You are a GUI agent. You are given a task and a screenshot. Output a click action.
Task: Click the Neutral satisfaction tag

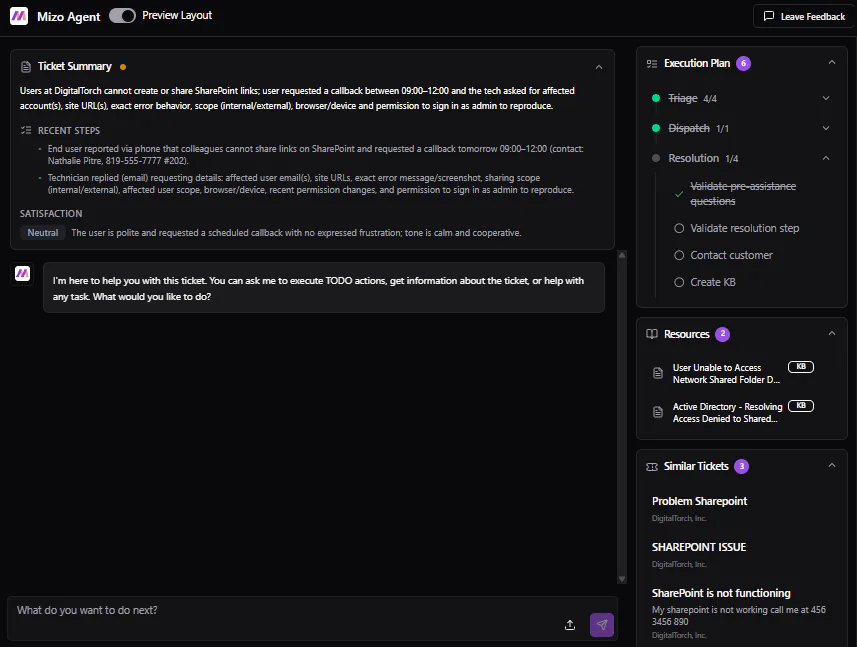(x=43, y=233)
